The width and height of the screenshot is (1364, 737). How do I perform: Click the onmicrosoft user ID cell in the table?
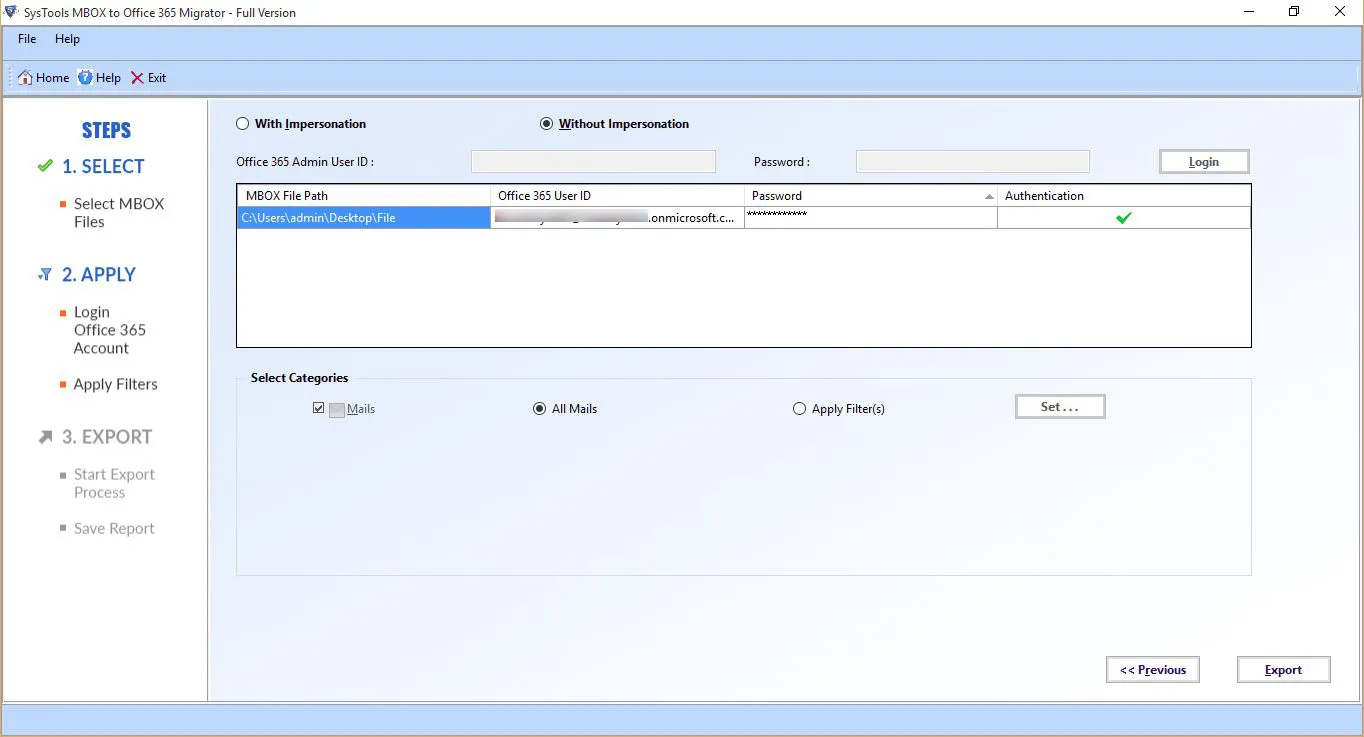click(618, 218)
